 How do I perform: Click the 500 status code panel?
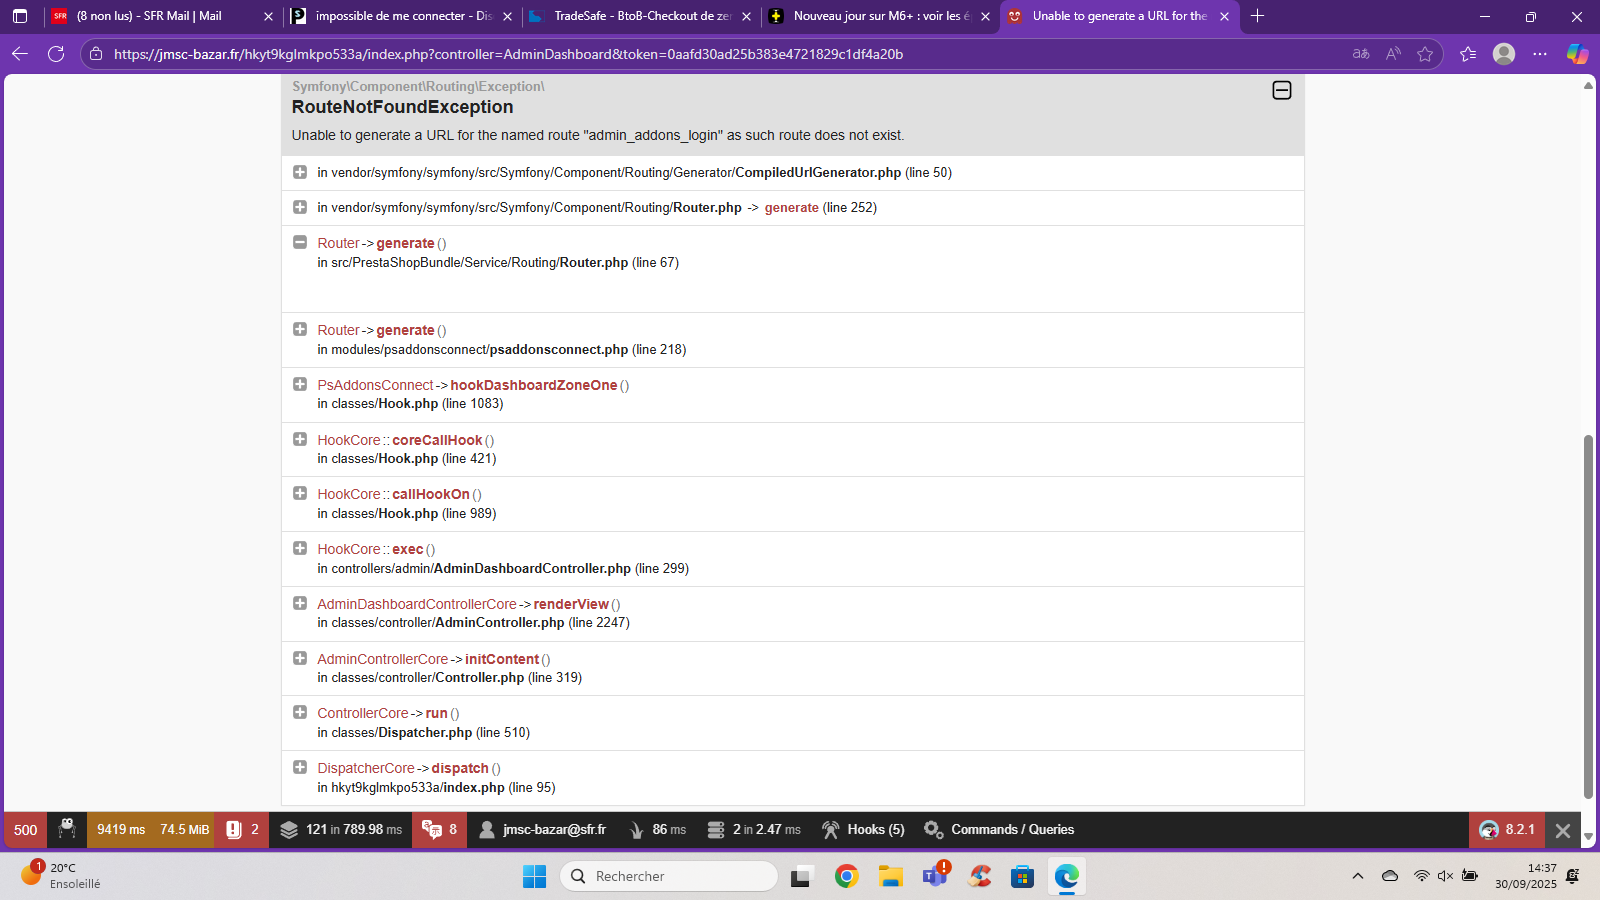26,829
